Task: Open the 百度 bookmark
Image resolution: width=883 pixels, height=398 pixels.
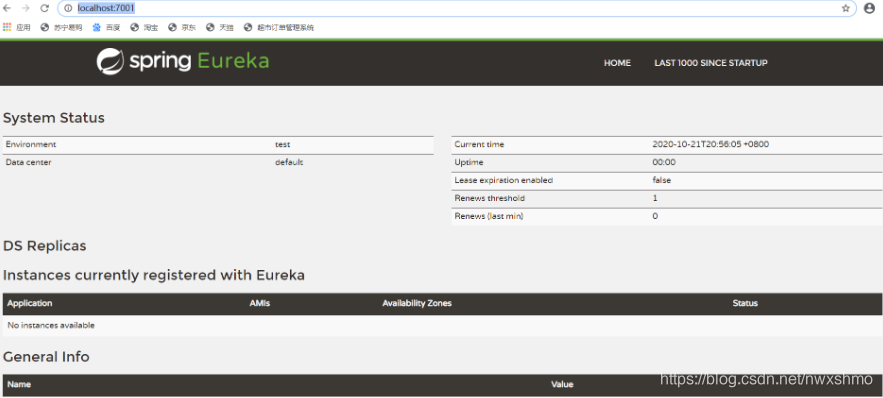Action: coord(106,27)
